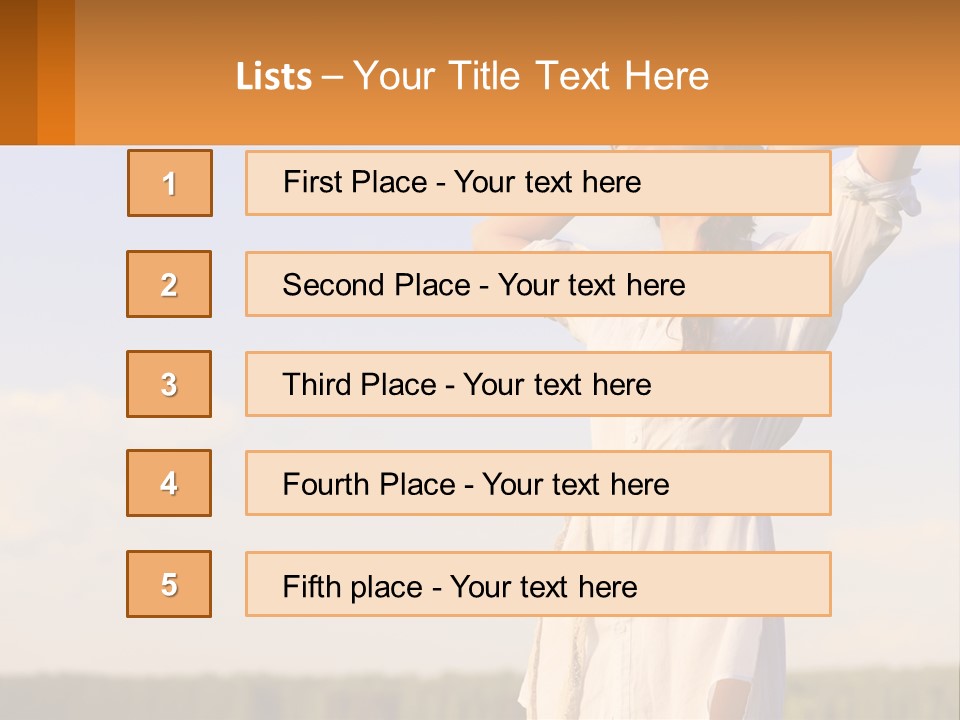Select 'Your Title Text Here' title text

(x=530, y=76)
